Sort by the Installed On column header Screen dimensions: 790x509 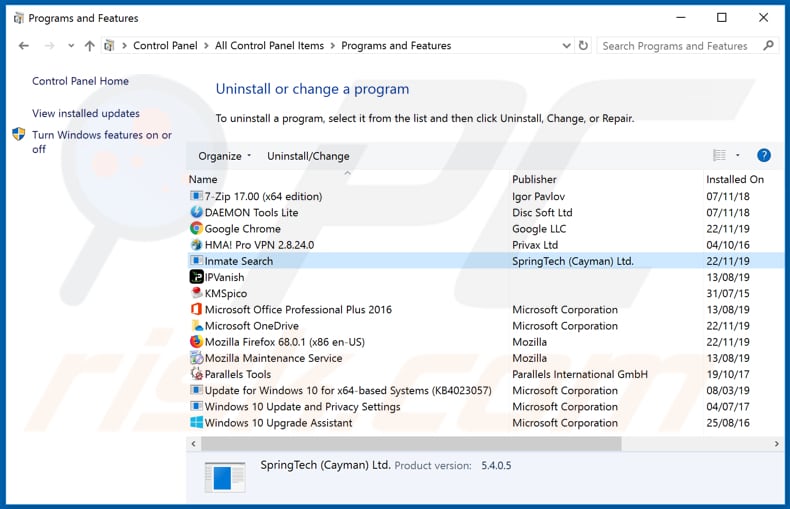735,179
